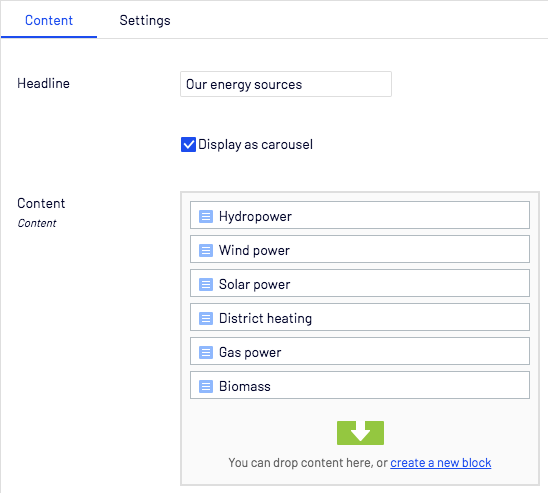Click the Hydropower block icon
Screen dimensions: 548x493
point(206,216)
